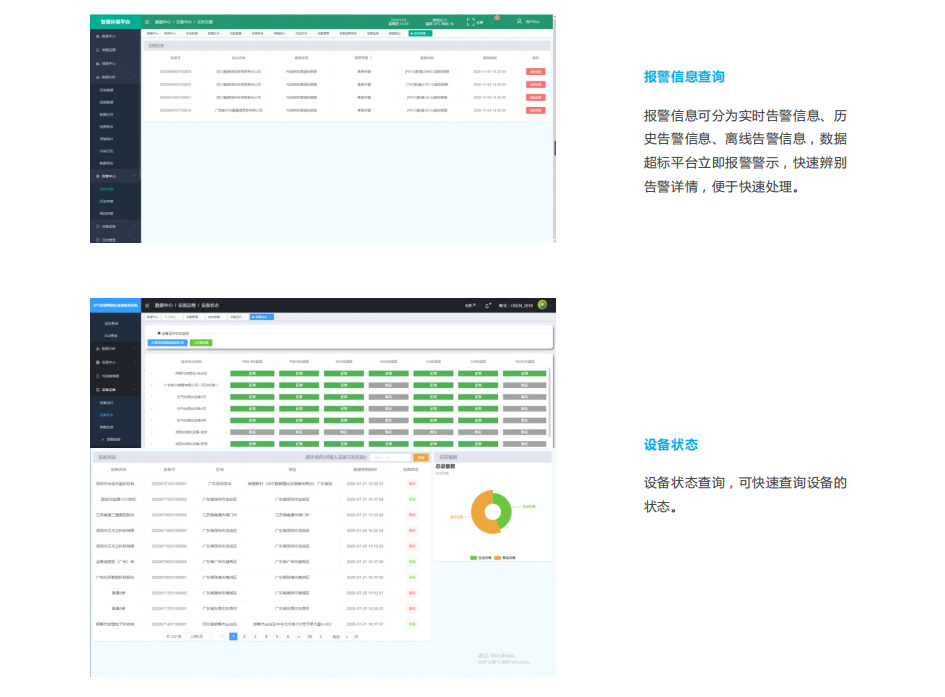Click the previous page arrow in the pagination

pyautogui.click(x=222, y=636)
